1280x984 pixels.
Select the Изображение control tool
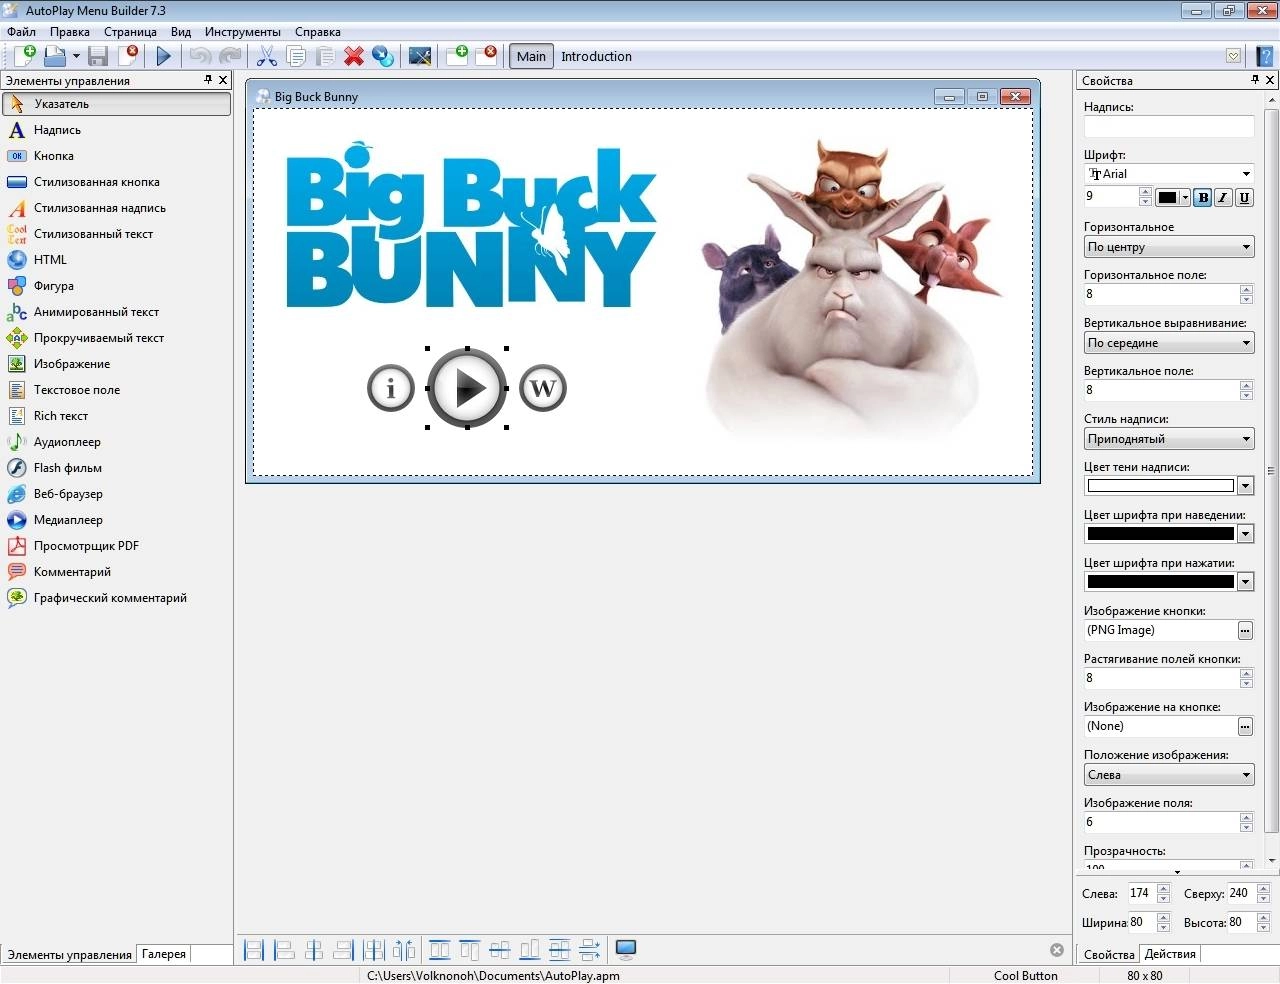116,364
